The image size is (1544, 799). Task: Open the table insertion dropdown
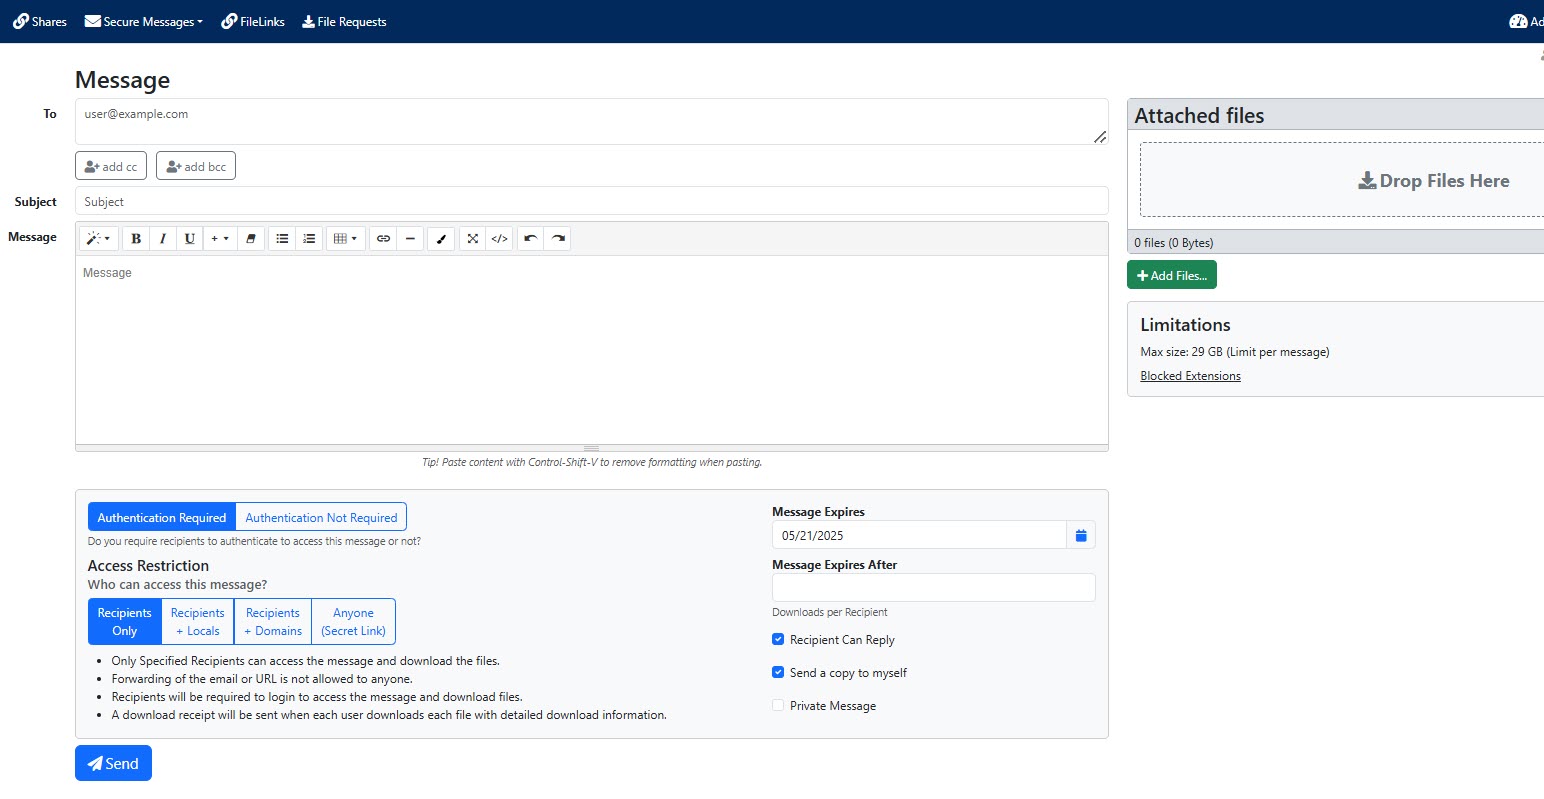345,238
